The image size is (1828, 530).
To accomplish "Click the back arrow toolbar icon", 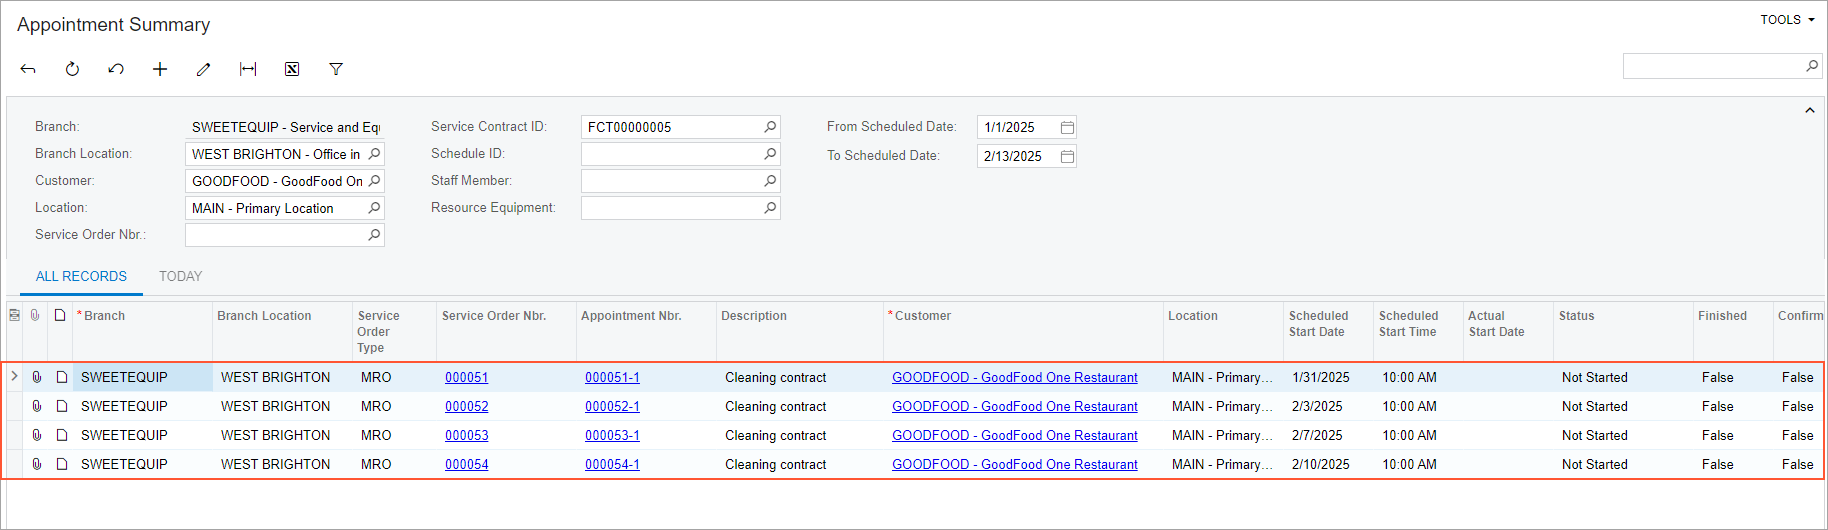I will click(x=28, y=69).
